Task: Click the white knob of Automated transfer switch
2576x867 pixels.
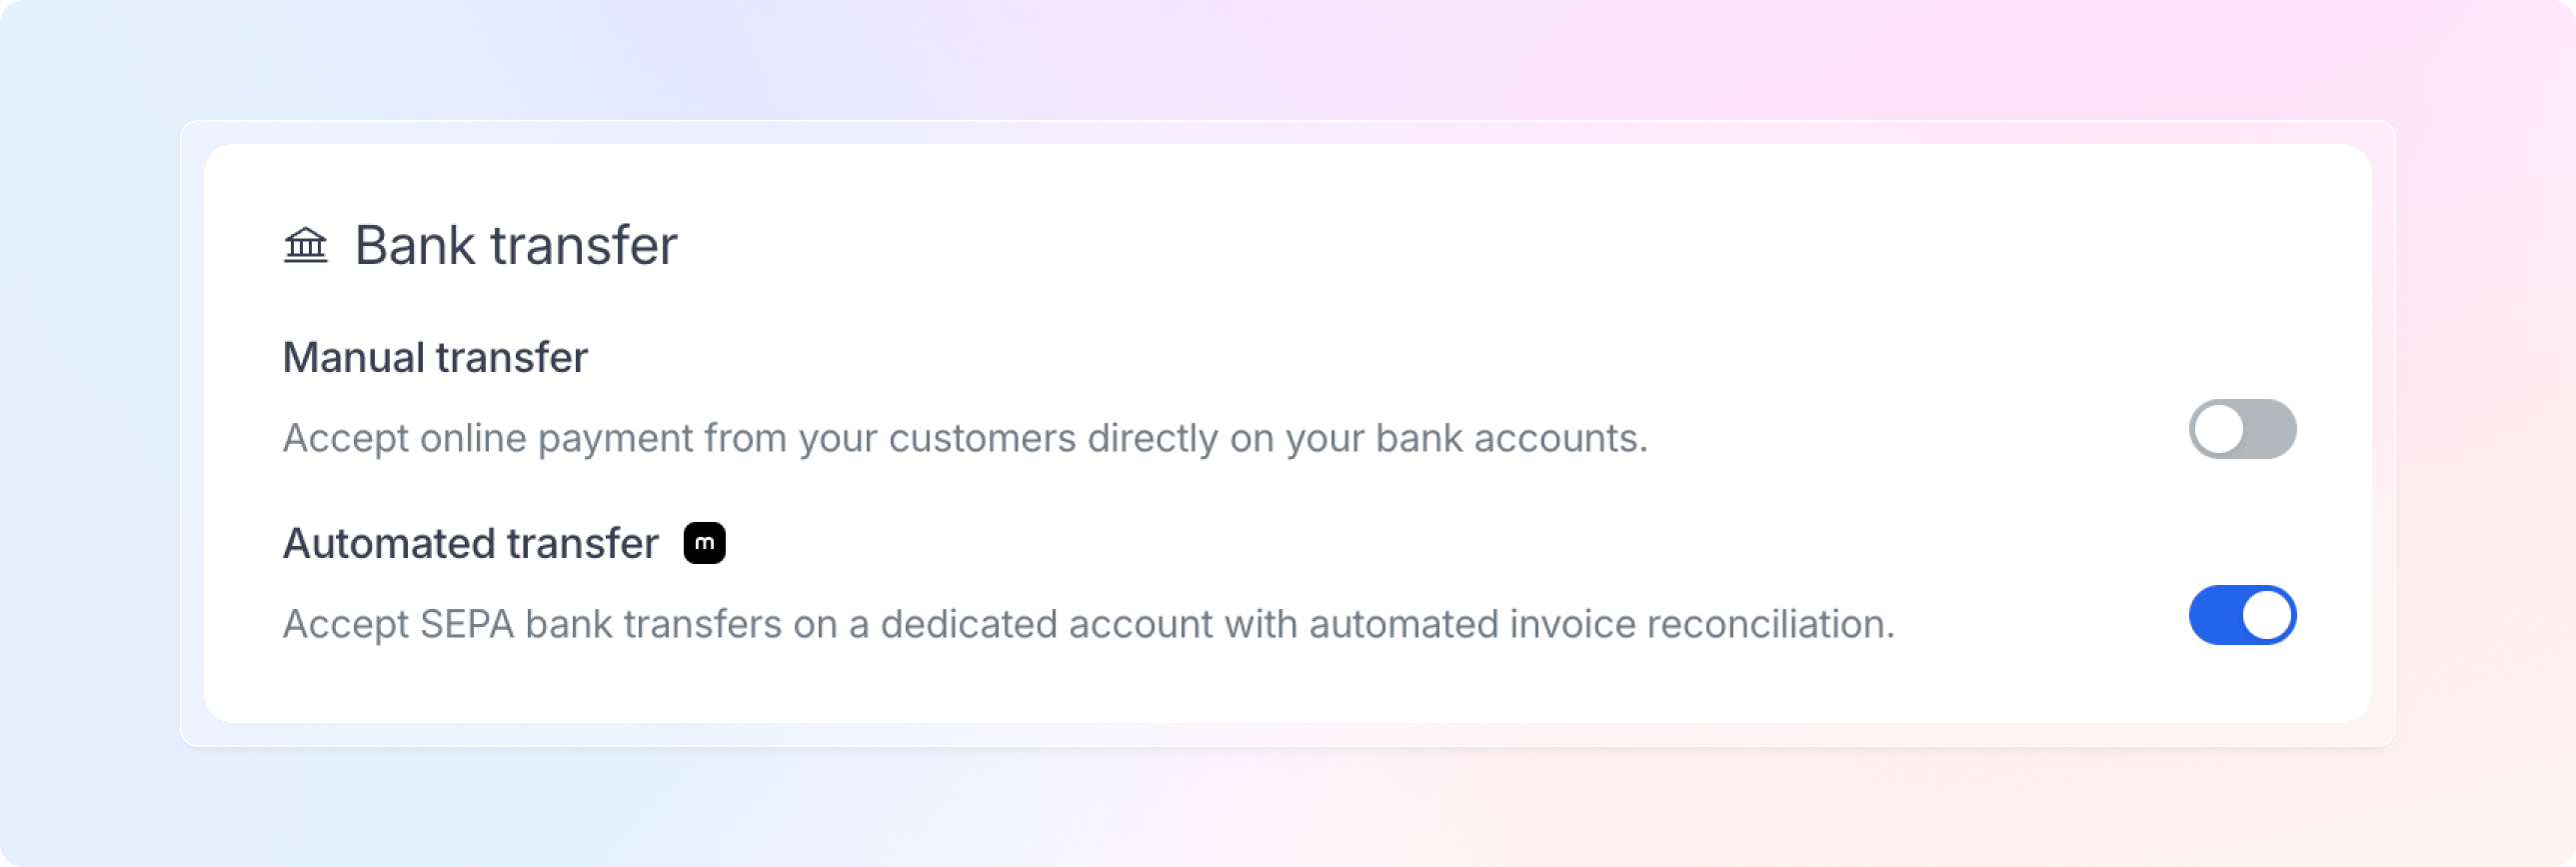Action: click(x=2267, y=615)
